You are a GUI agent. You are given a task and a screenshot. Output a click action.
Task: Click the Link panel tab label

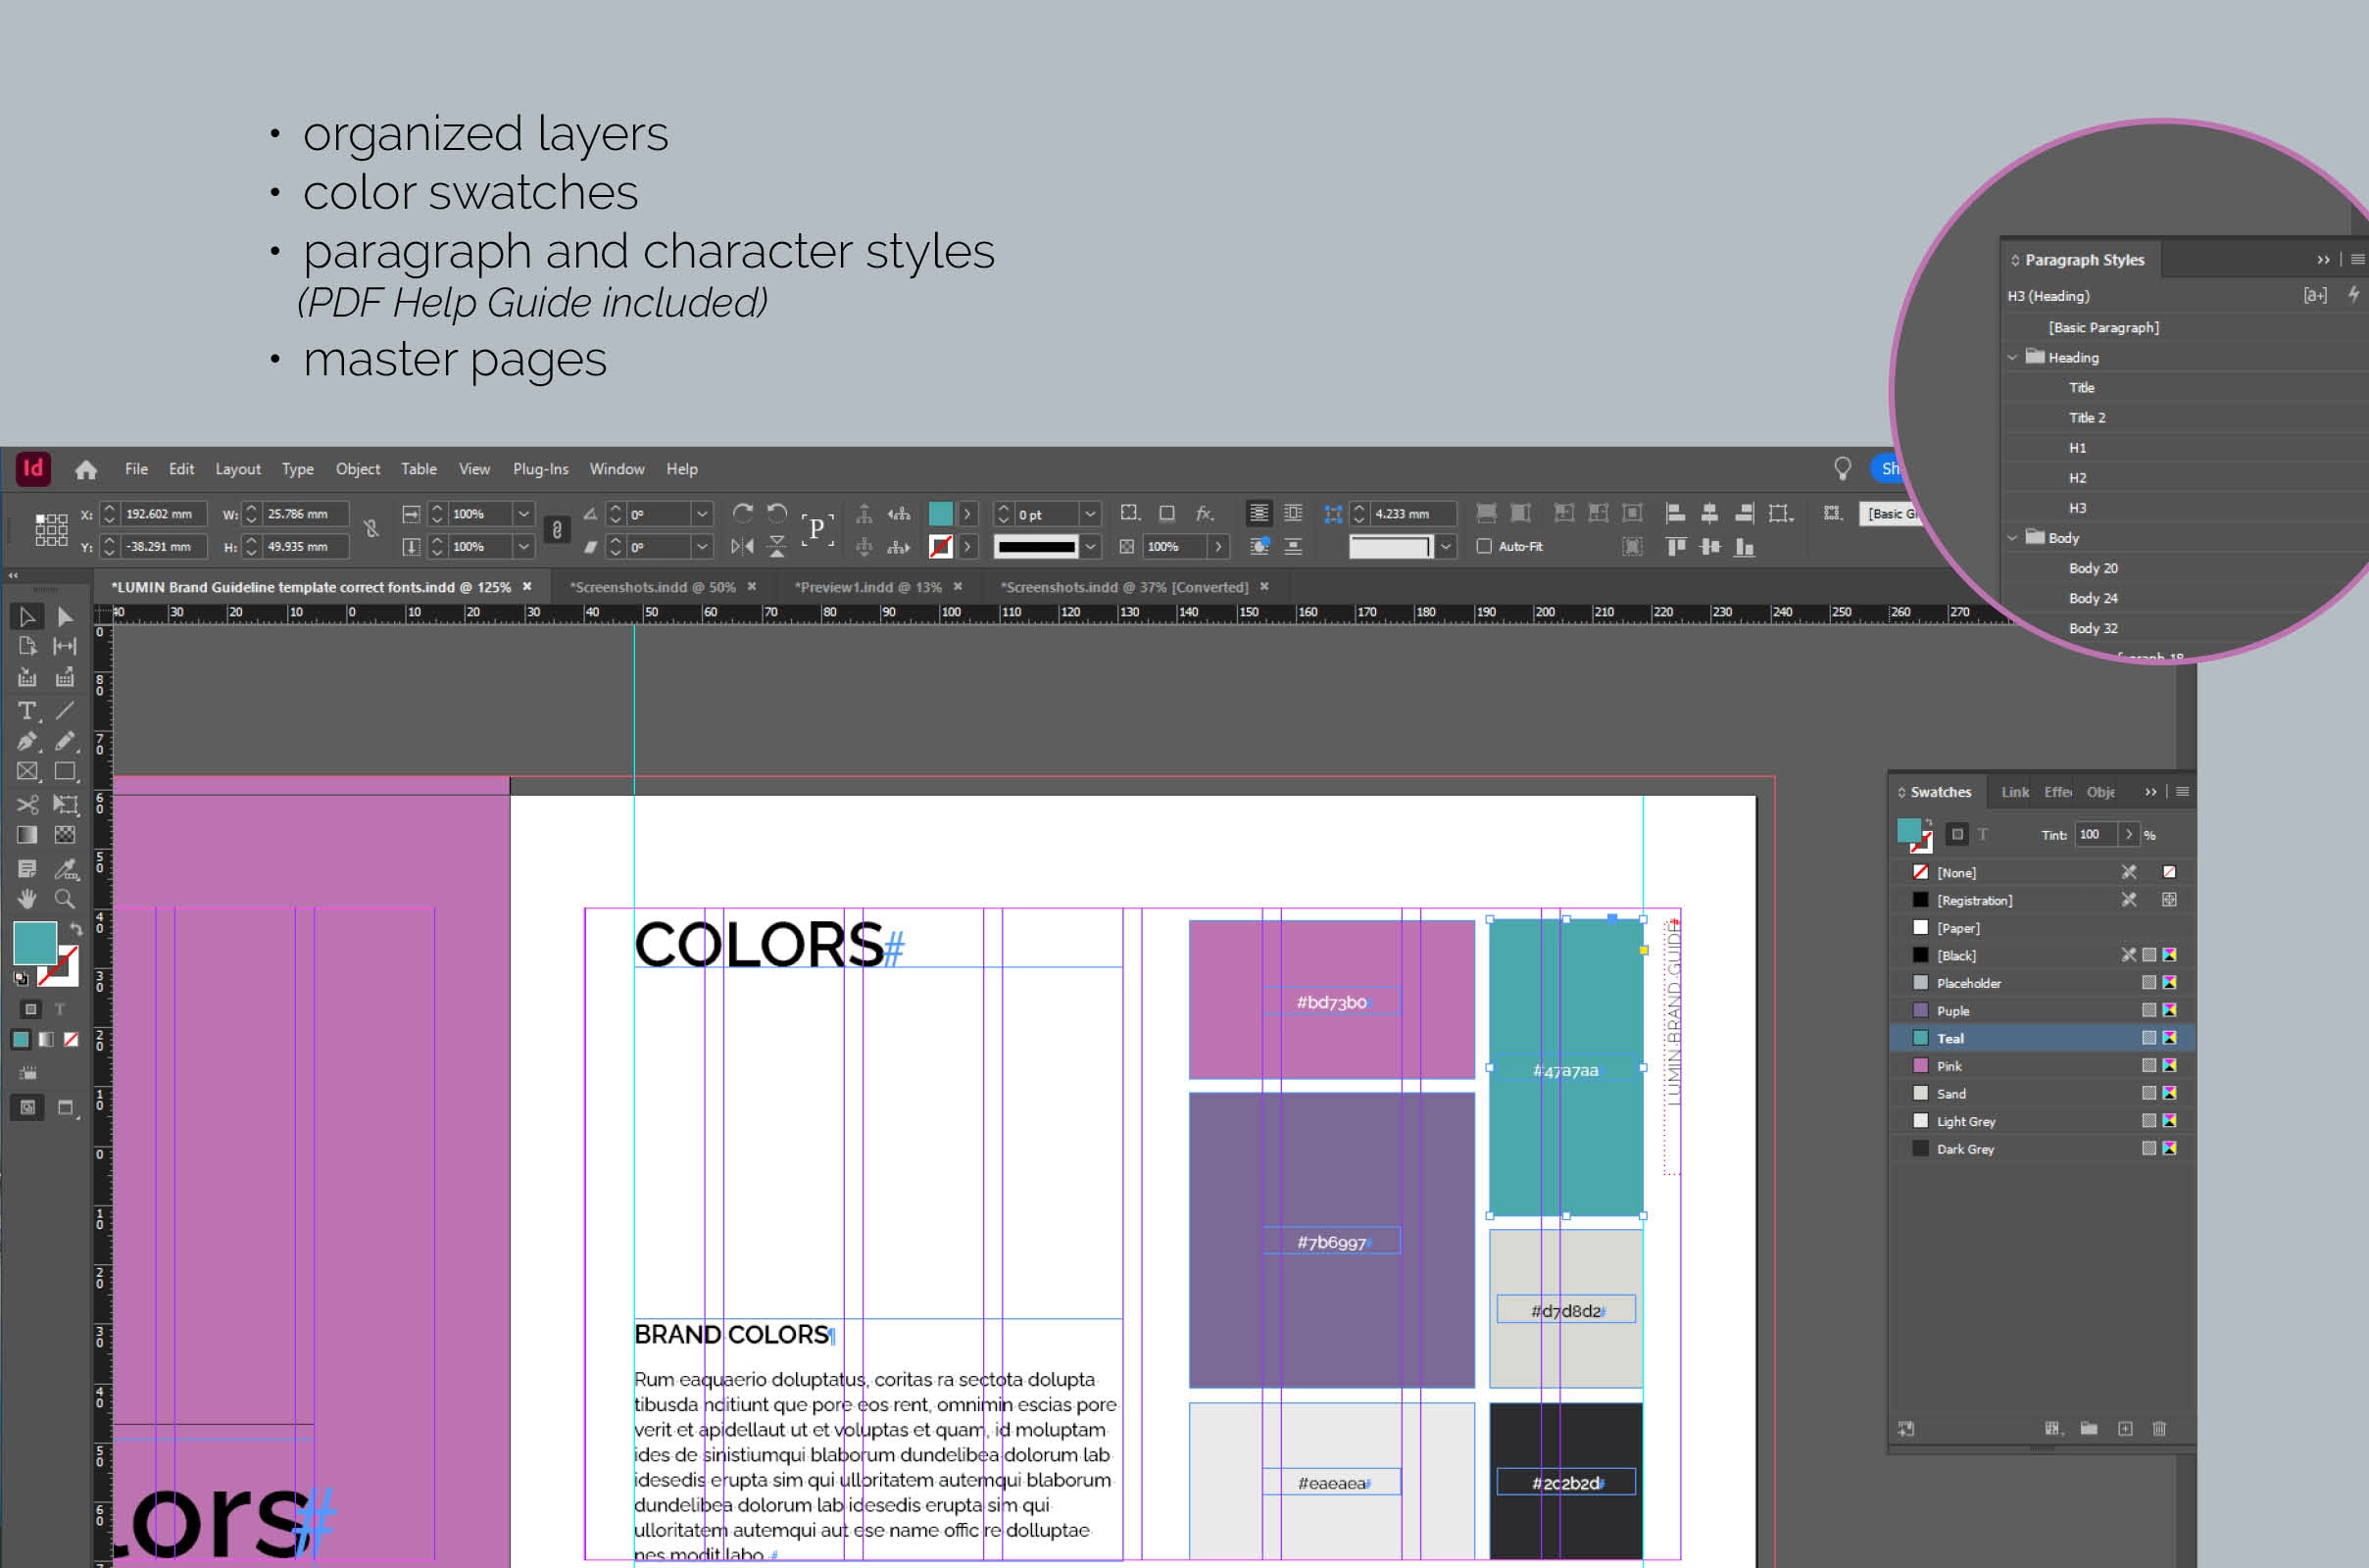pos(2015,792)
